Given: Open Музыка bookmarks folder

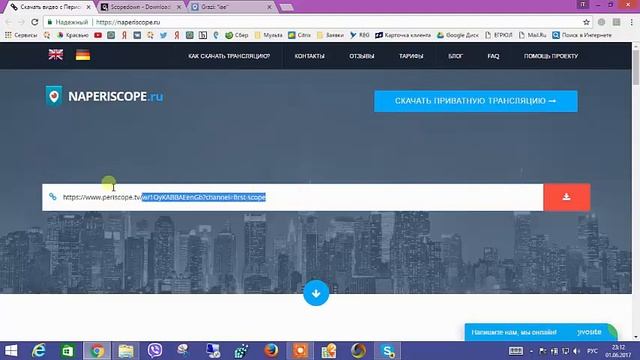Looking at the screenshot, I should 269,36.
